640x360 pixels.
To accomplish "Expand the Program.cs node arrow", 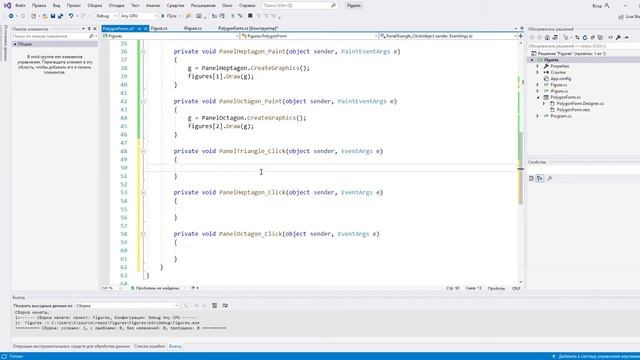I will tap(538, 116).
